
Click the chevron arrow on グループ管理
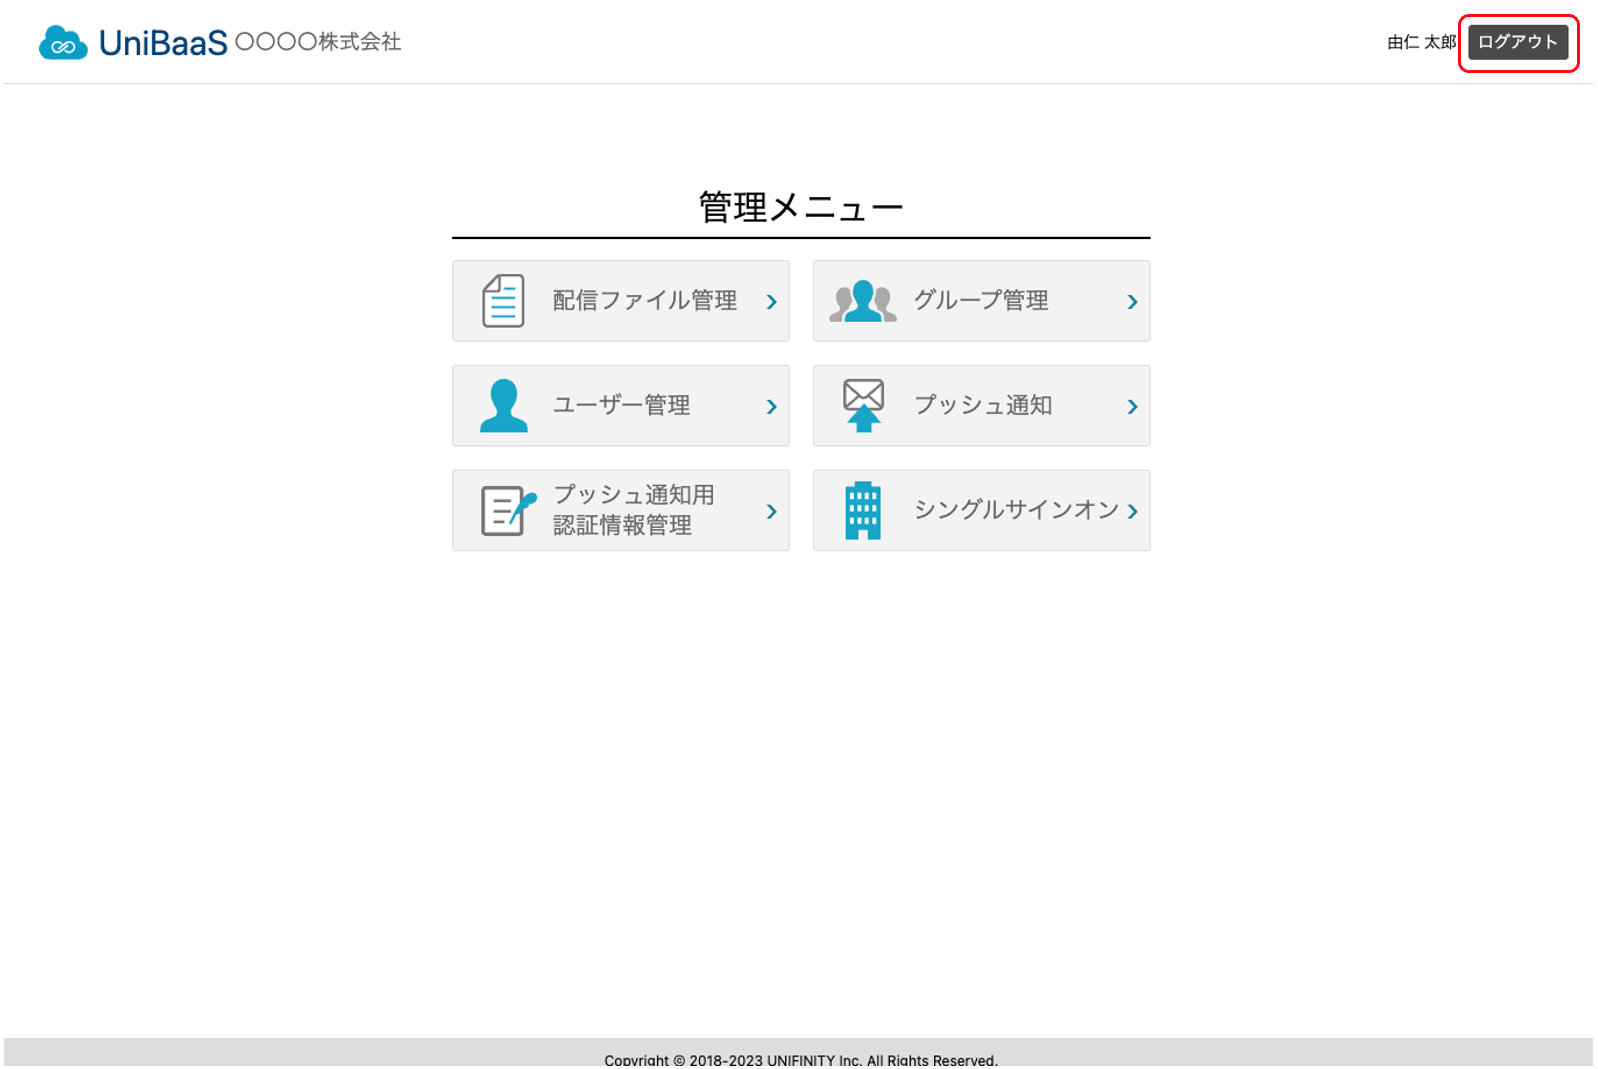coord(1132,302)
